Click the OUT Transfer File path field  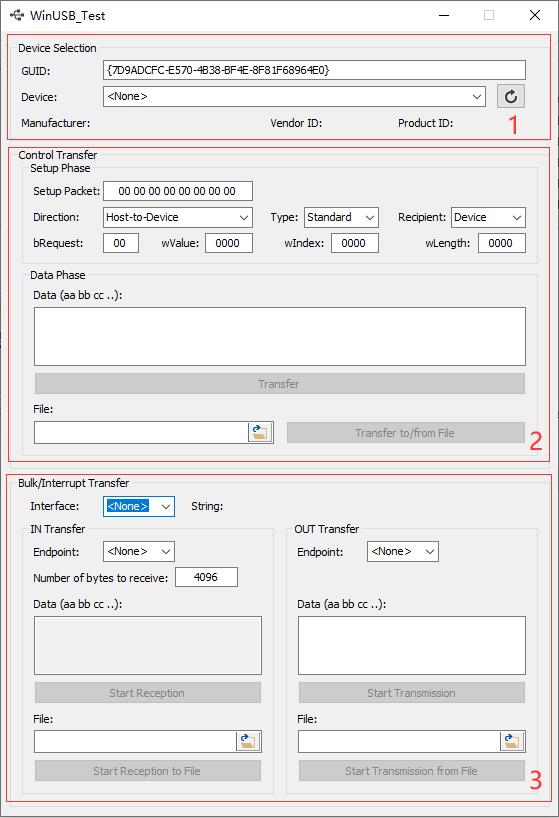[x=399, y=741]
